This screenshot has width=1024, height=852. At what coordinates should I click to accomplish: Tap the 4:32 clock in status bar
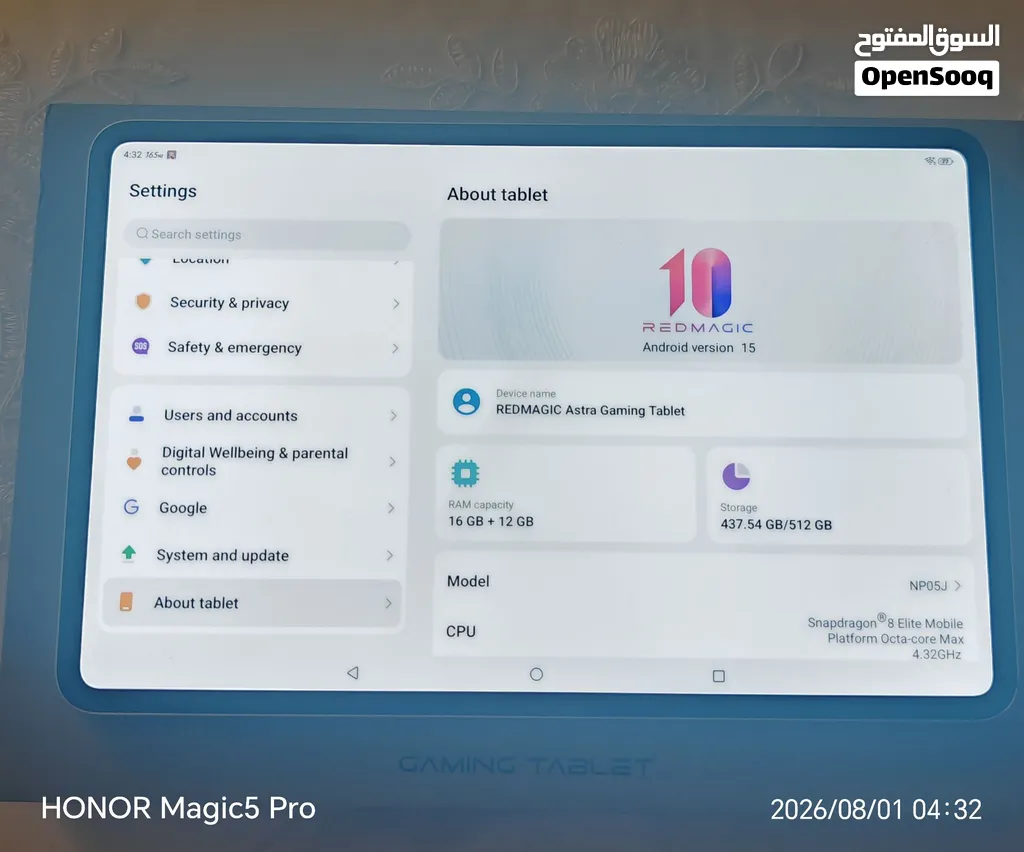click(133, 155)
